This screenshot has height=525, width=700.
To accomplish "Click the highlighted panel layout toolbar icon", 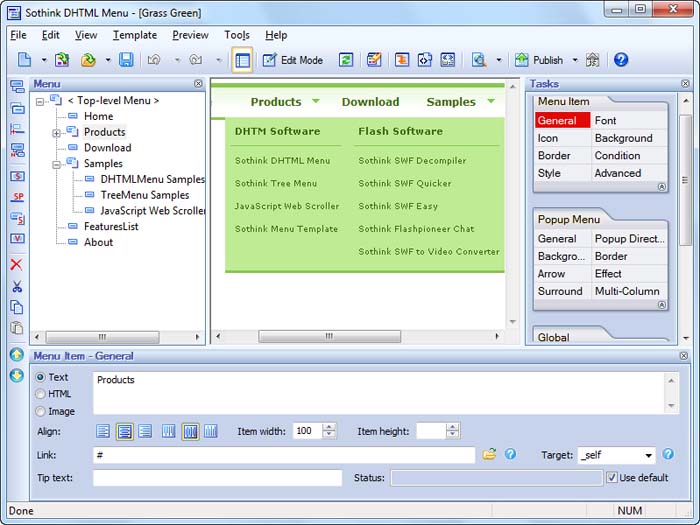I will point(242,60).
